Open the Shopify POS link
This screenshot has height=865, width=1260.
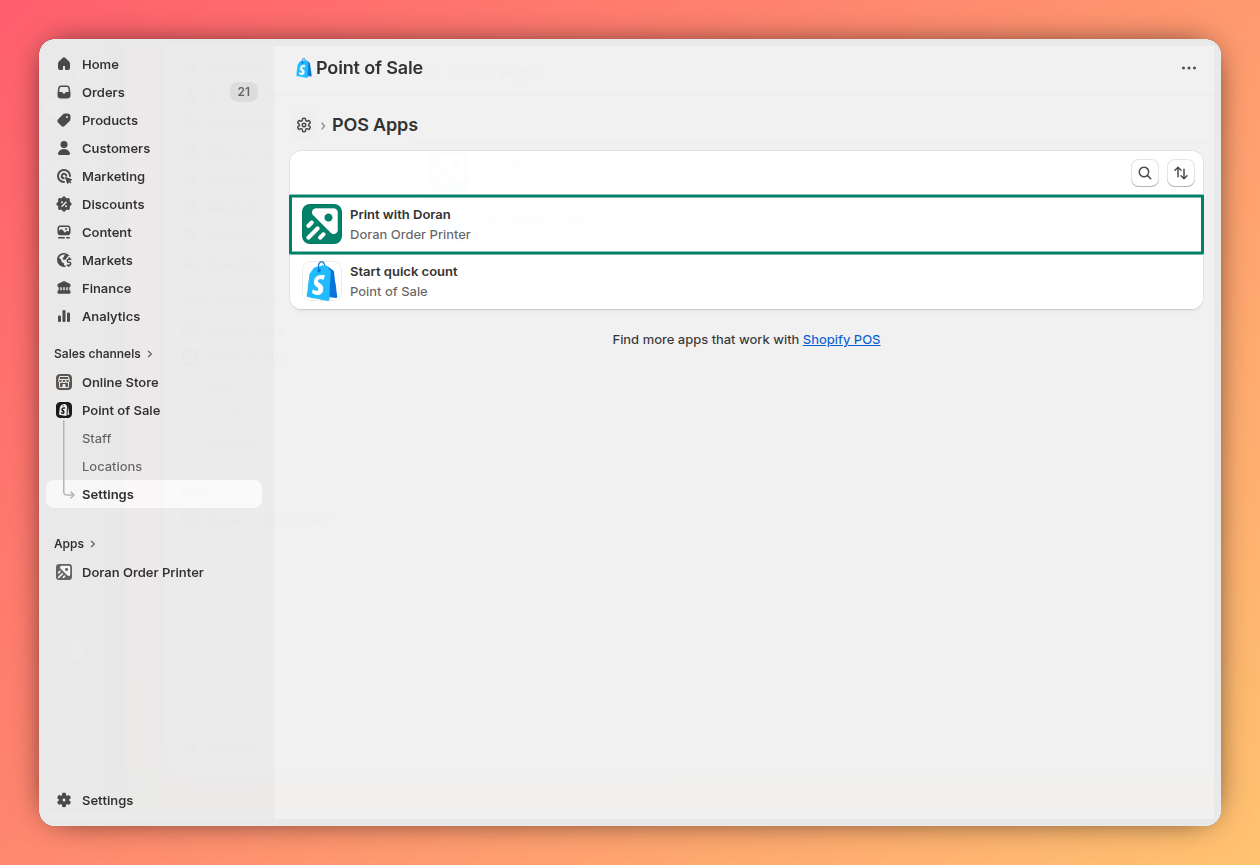tap(841, 340)
